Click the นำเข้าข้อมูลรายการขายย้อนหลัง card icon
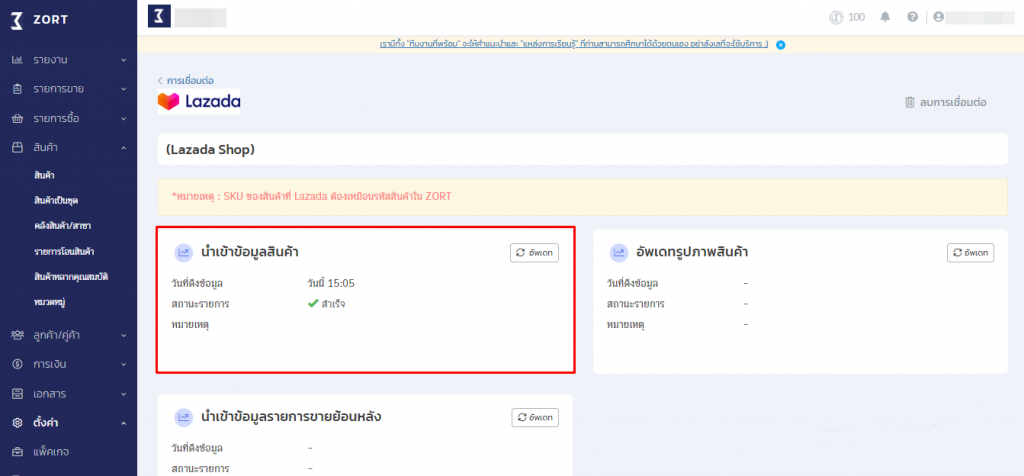The image size is (1024, 476). 183,417
